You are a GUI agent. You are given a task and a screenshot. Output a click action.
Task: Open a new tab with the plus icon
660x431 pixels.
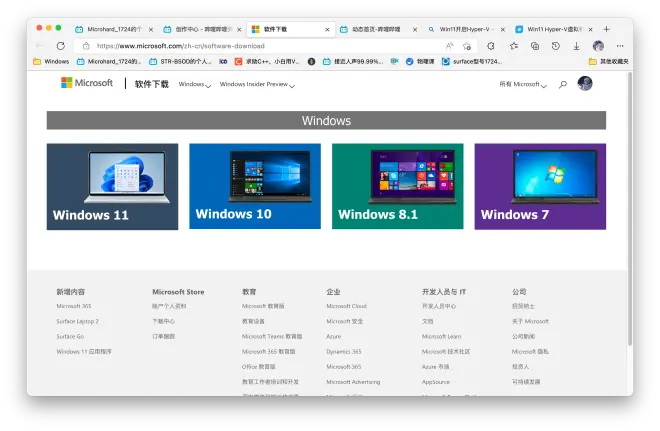pos(607,29)
